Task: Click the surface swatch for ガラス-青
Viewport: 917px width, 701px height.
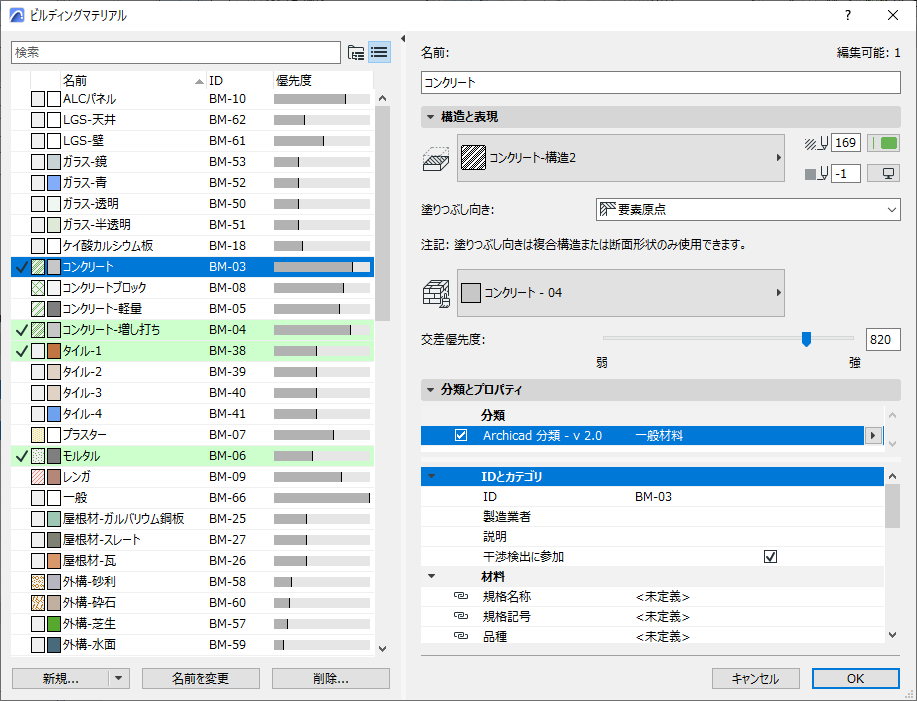Action: [x=54, y=183]
